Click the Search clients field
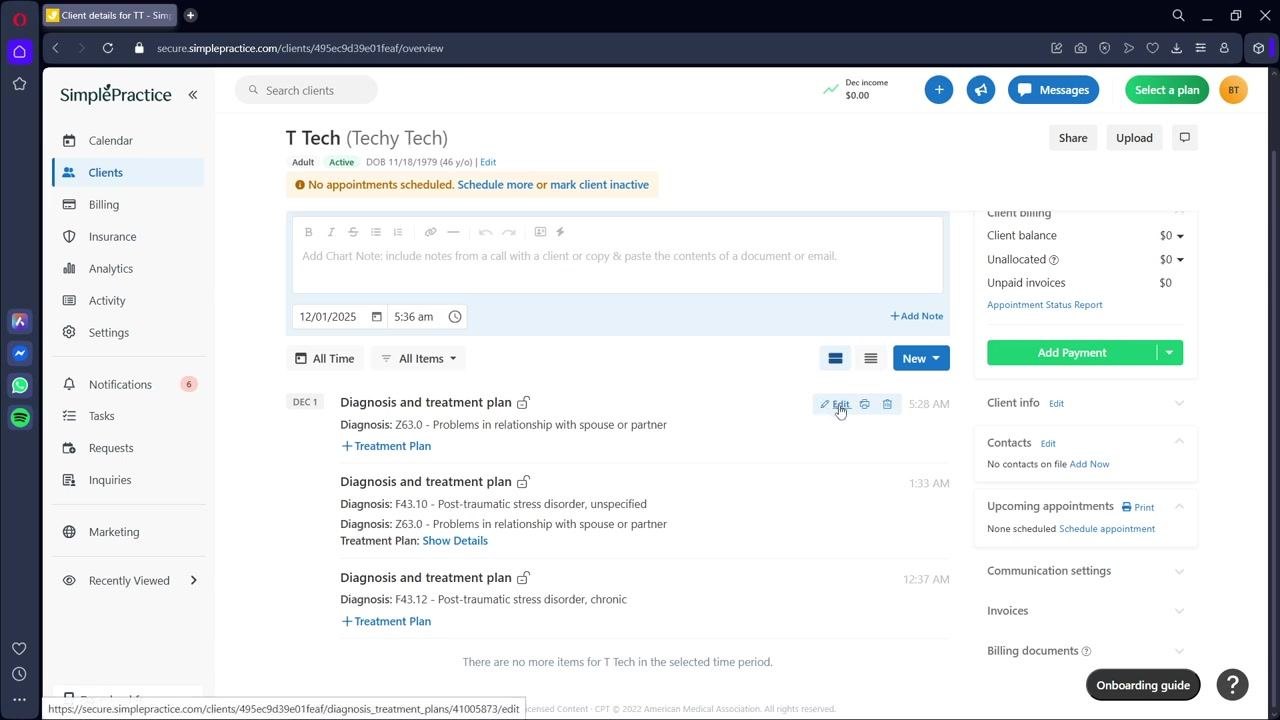The width and height of the screenshot is (1280, 720). pos(306,90)
